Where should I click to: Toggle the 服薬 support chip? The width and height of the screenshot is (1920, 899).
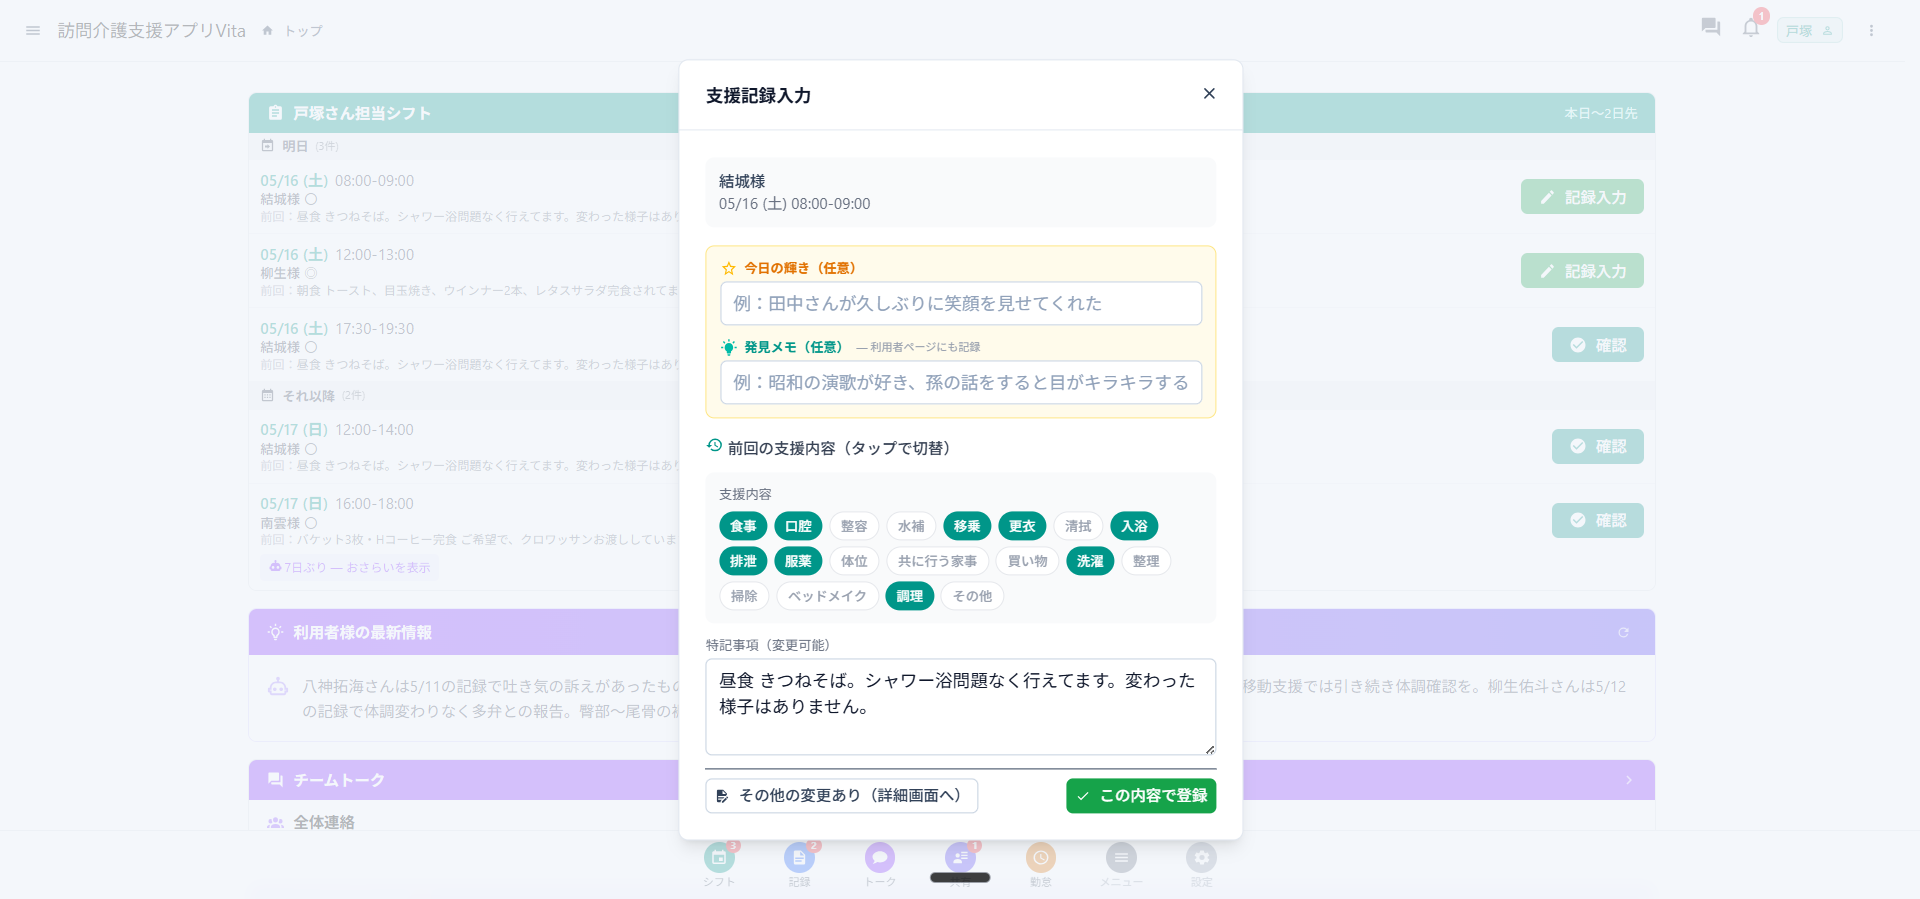[798, 561]
